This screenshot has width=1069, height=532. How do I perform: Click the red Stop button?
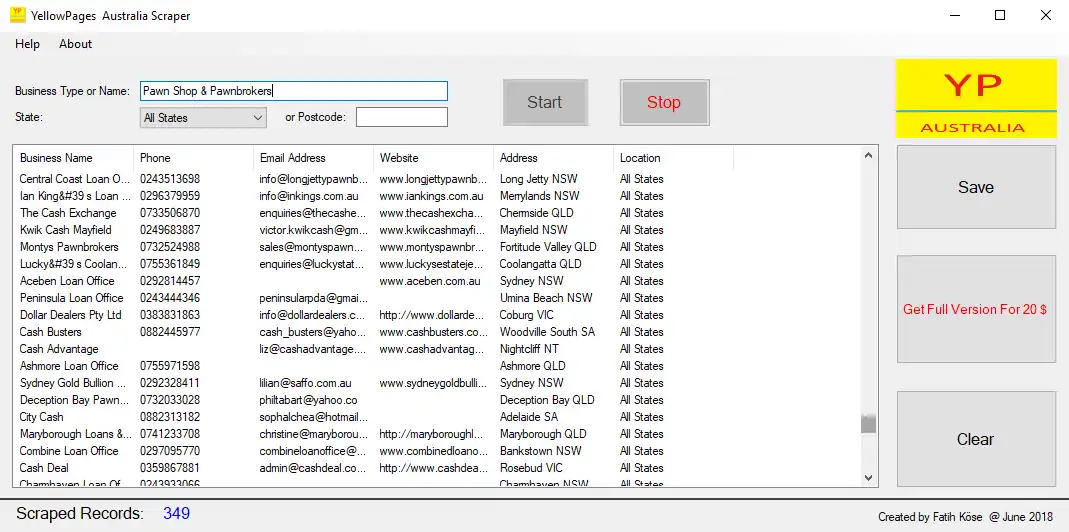[x=664, y=102]
